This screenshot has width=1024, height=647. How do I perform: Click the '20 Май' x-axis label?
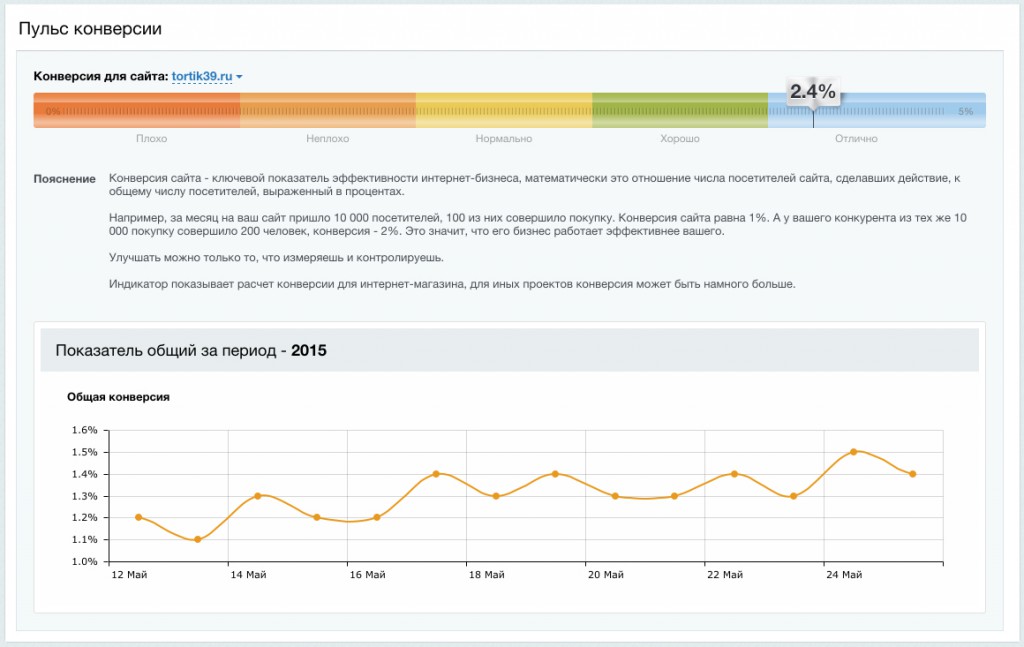[606, 575]
